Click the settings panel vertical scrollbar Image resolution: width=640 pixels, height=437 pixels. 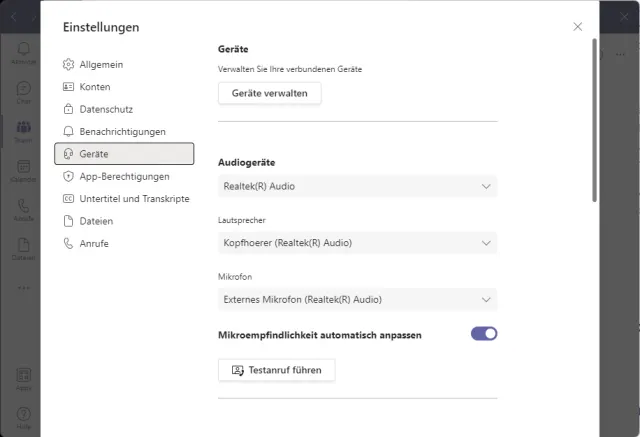[x=595, y=120]
